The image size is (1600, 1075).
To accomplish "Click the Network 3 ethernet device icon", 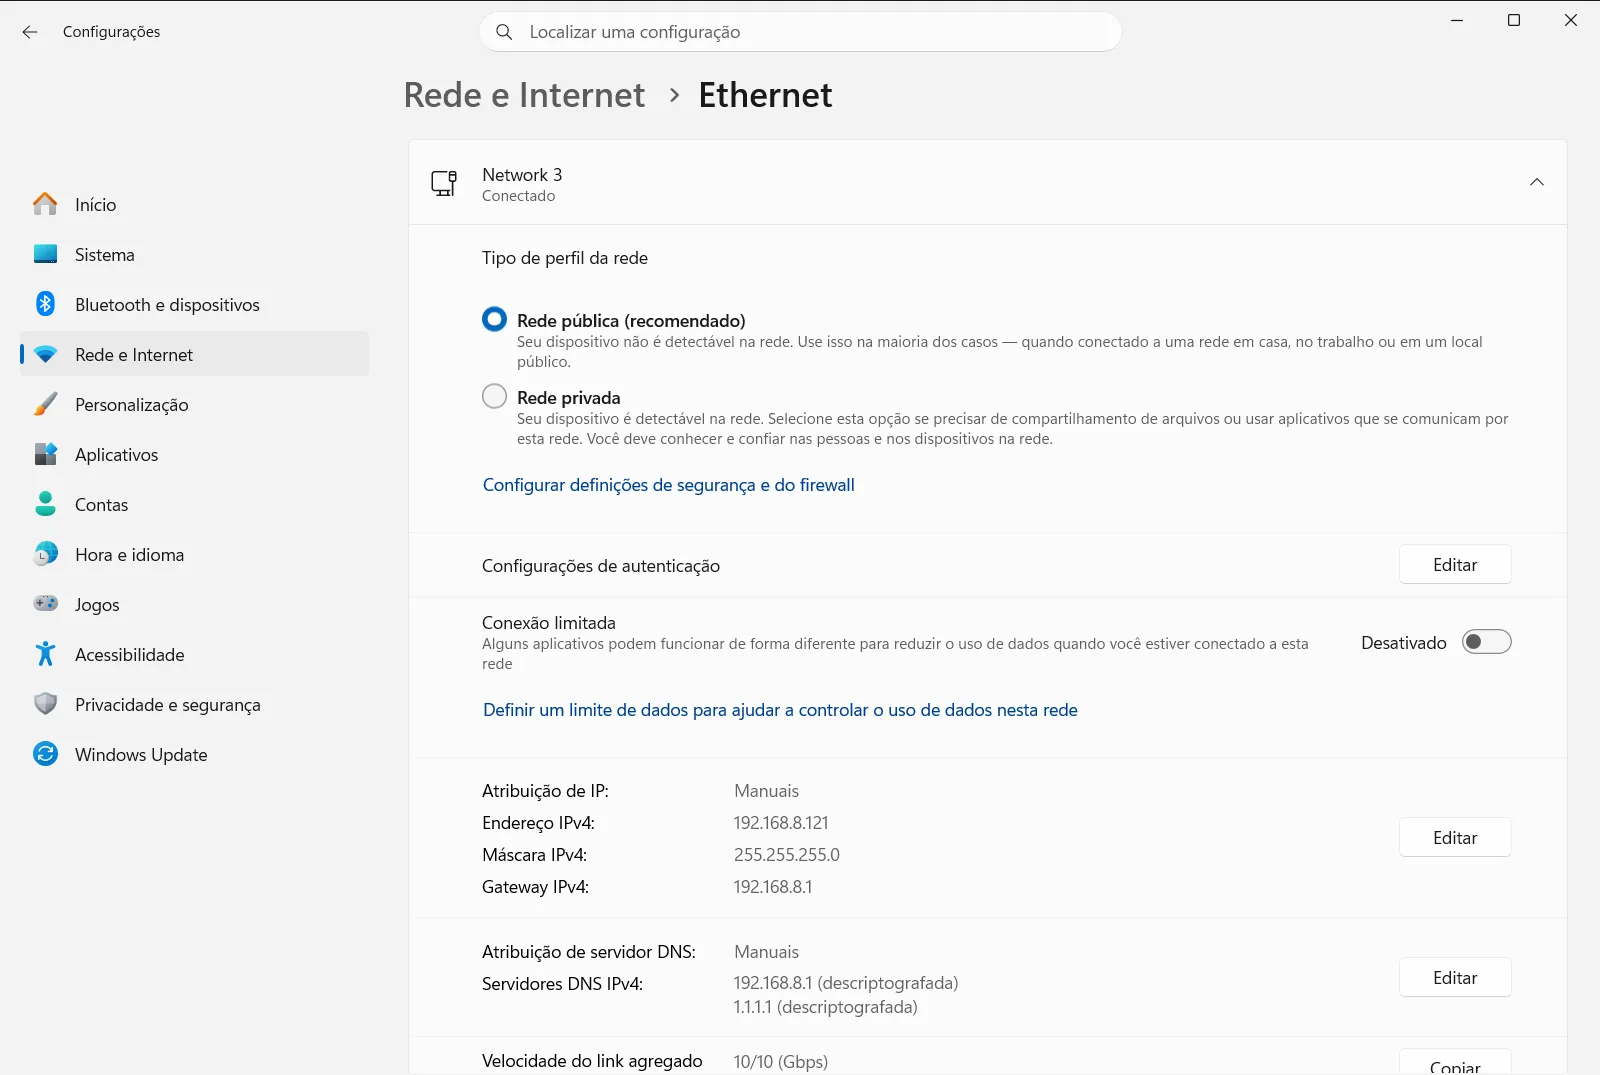I will (444, 183).
